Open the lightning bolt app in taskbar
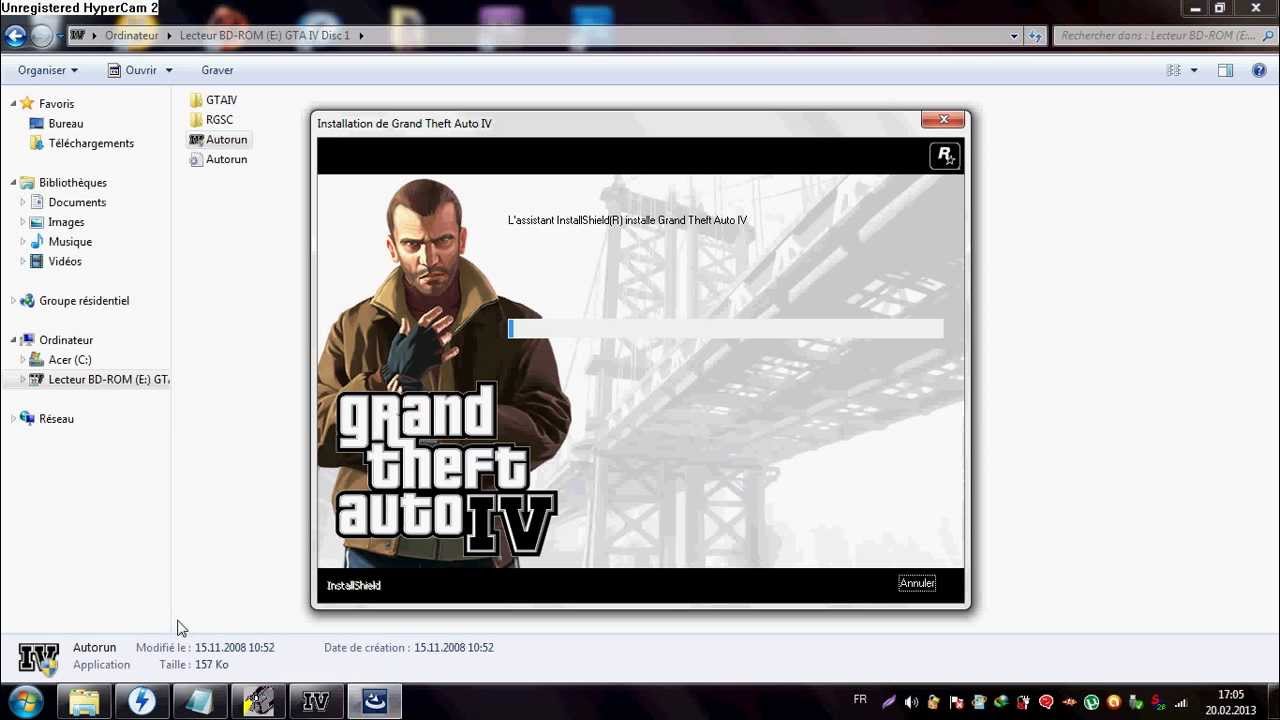1280x720 pixels. (x=142, y=701)
